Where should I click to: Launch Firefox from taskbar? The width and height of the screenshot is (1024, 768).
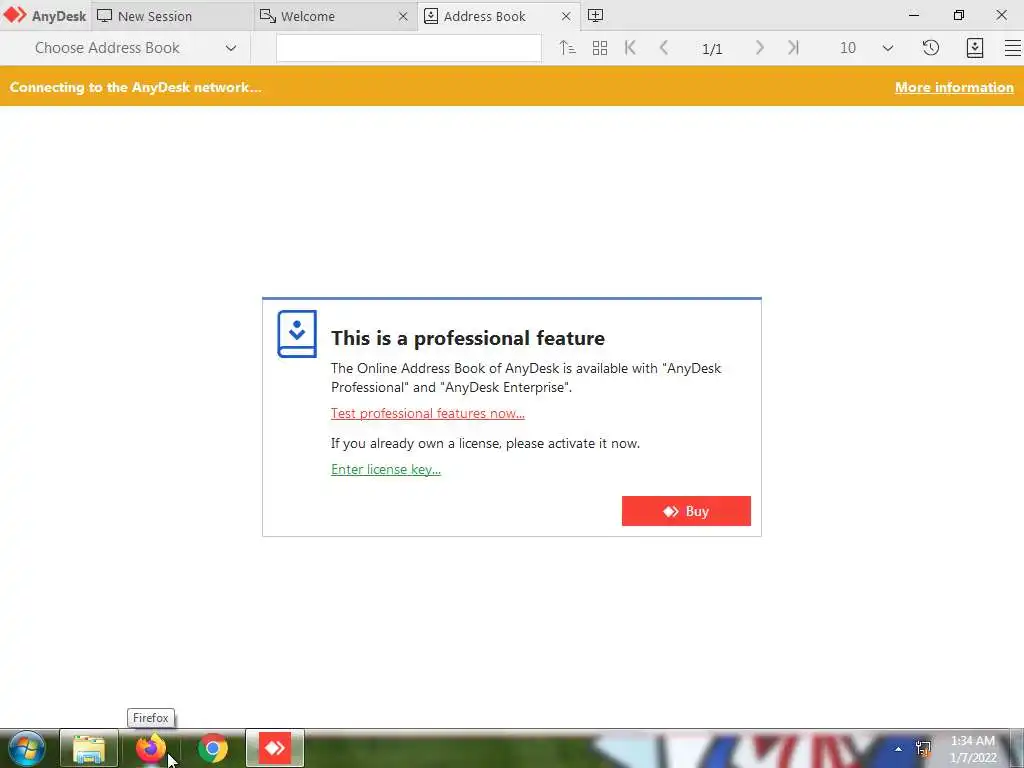pyautogui.click(x=150, y=748)
